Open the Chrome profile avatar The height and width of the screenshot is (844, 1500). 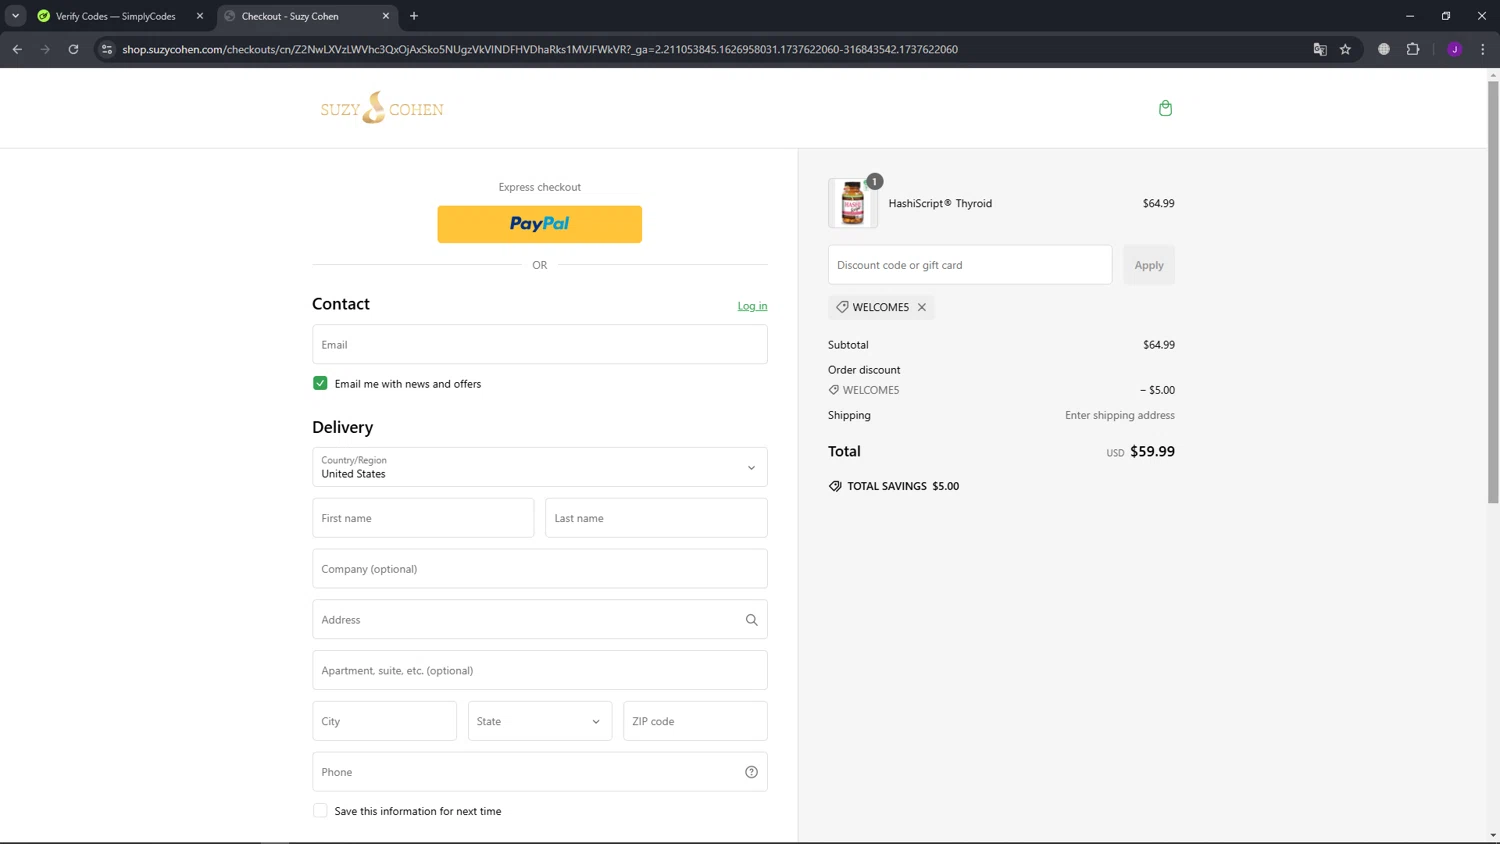1455,49
